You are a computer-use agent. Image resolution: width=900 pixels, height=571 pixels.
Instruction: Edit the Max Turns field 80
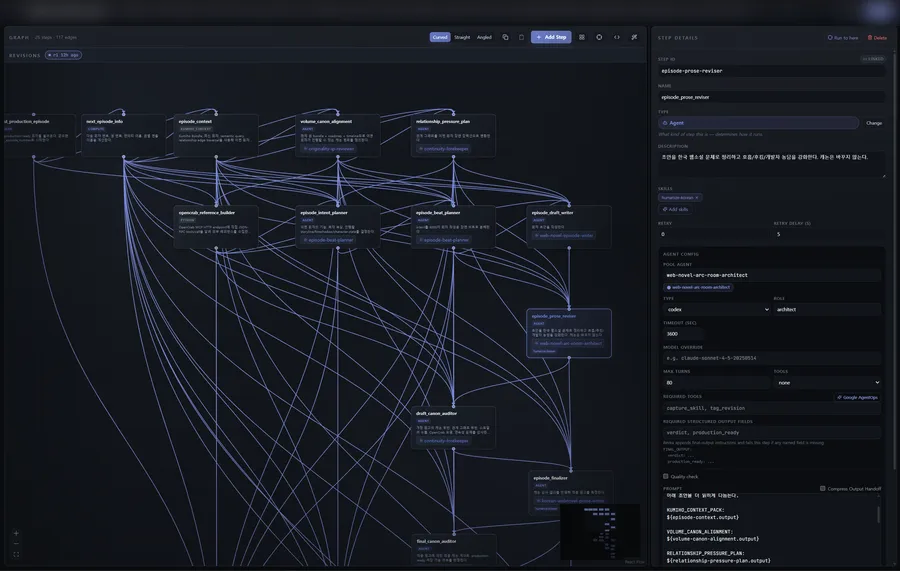click(716, 382)
